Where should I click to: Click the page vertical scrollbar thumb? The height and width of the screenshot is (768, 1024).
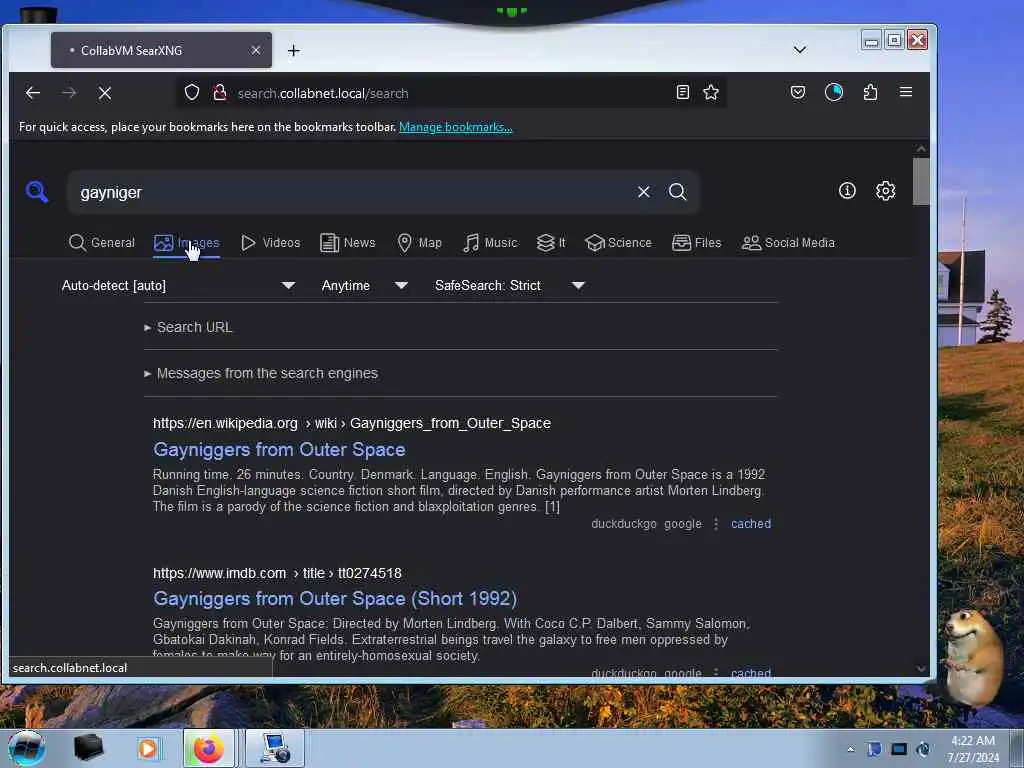pyautogui.click(x=921, y=182)
